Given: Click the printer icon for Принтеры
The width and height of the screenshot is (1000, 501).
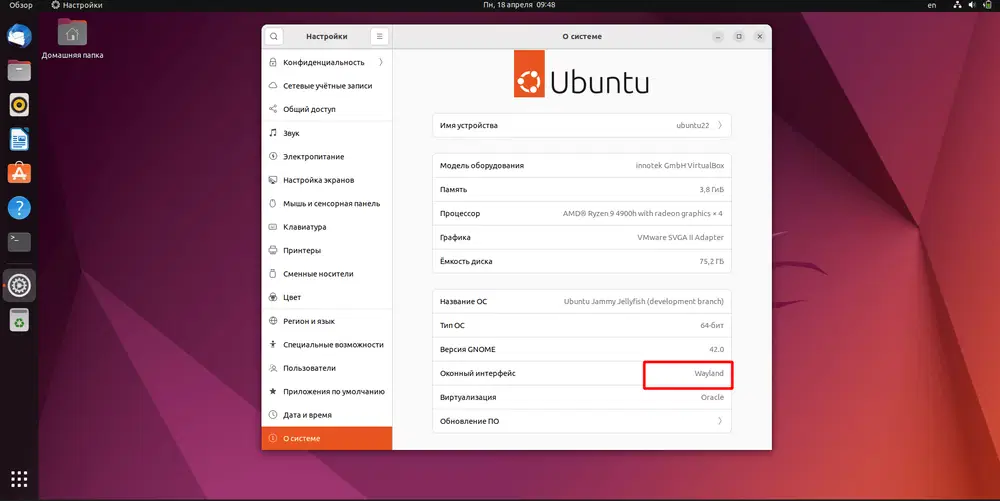Looking at the screenshot, I should coord(273,250).
